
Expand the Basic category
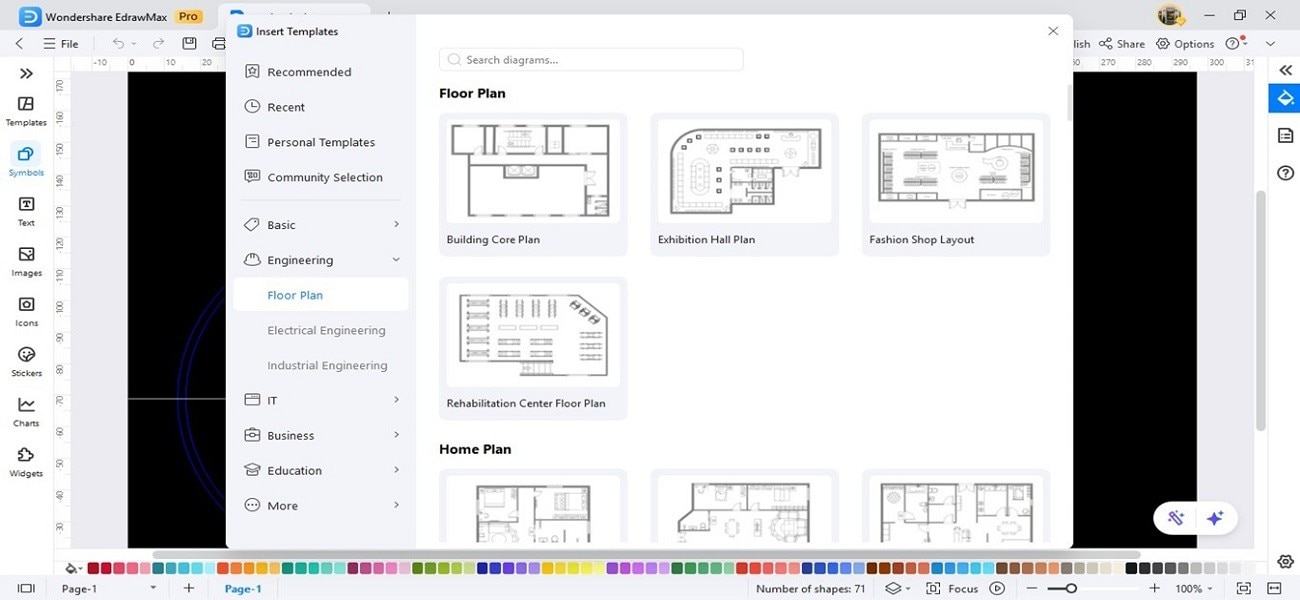click(321, 225)
